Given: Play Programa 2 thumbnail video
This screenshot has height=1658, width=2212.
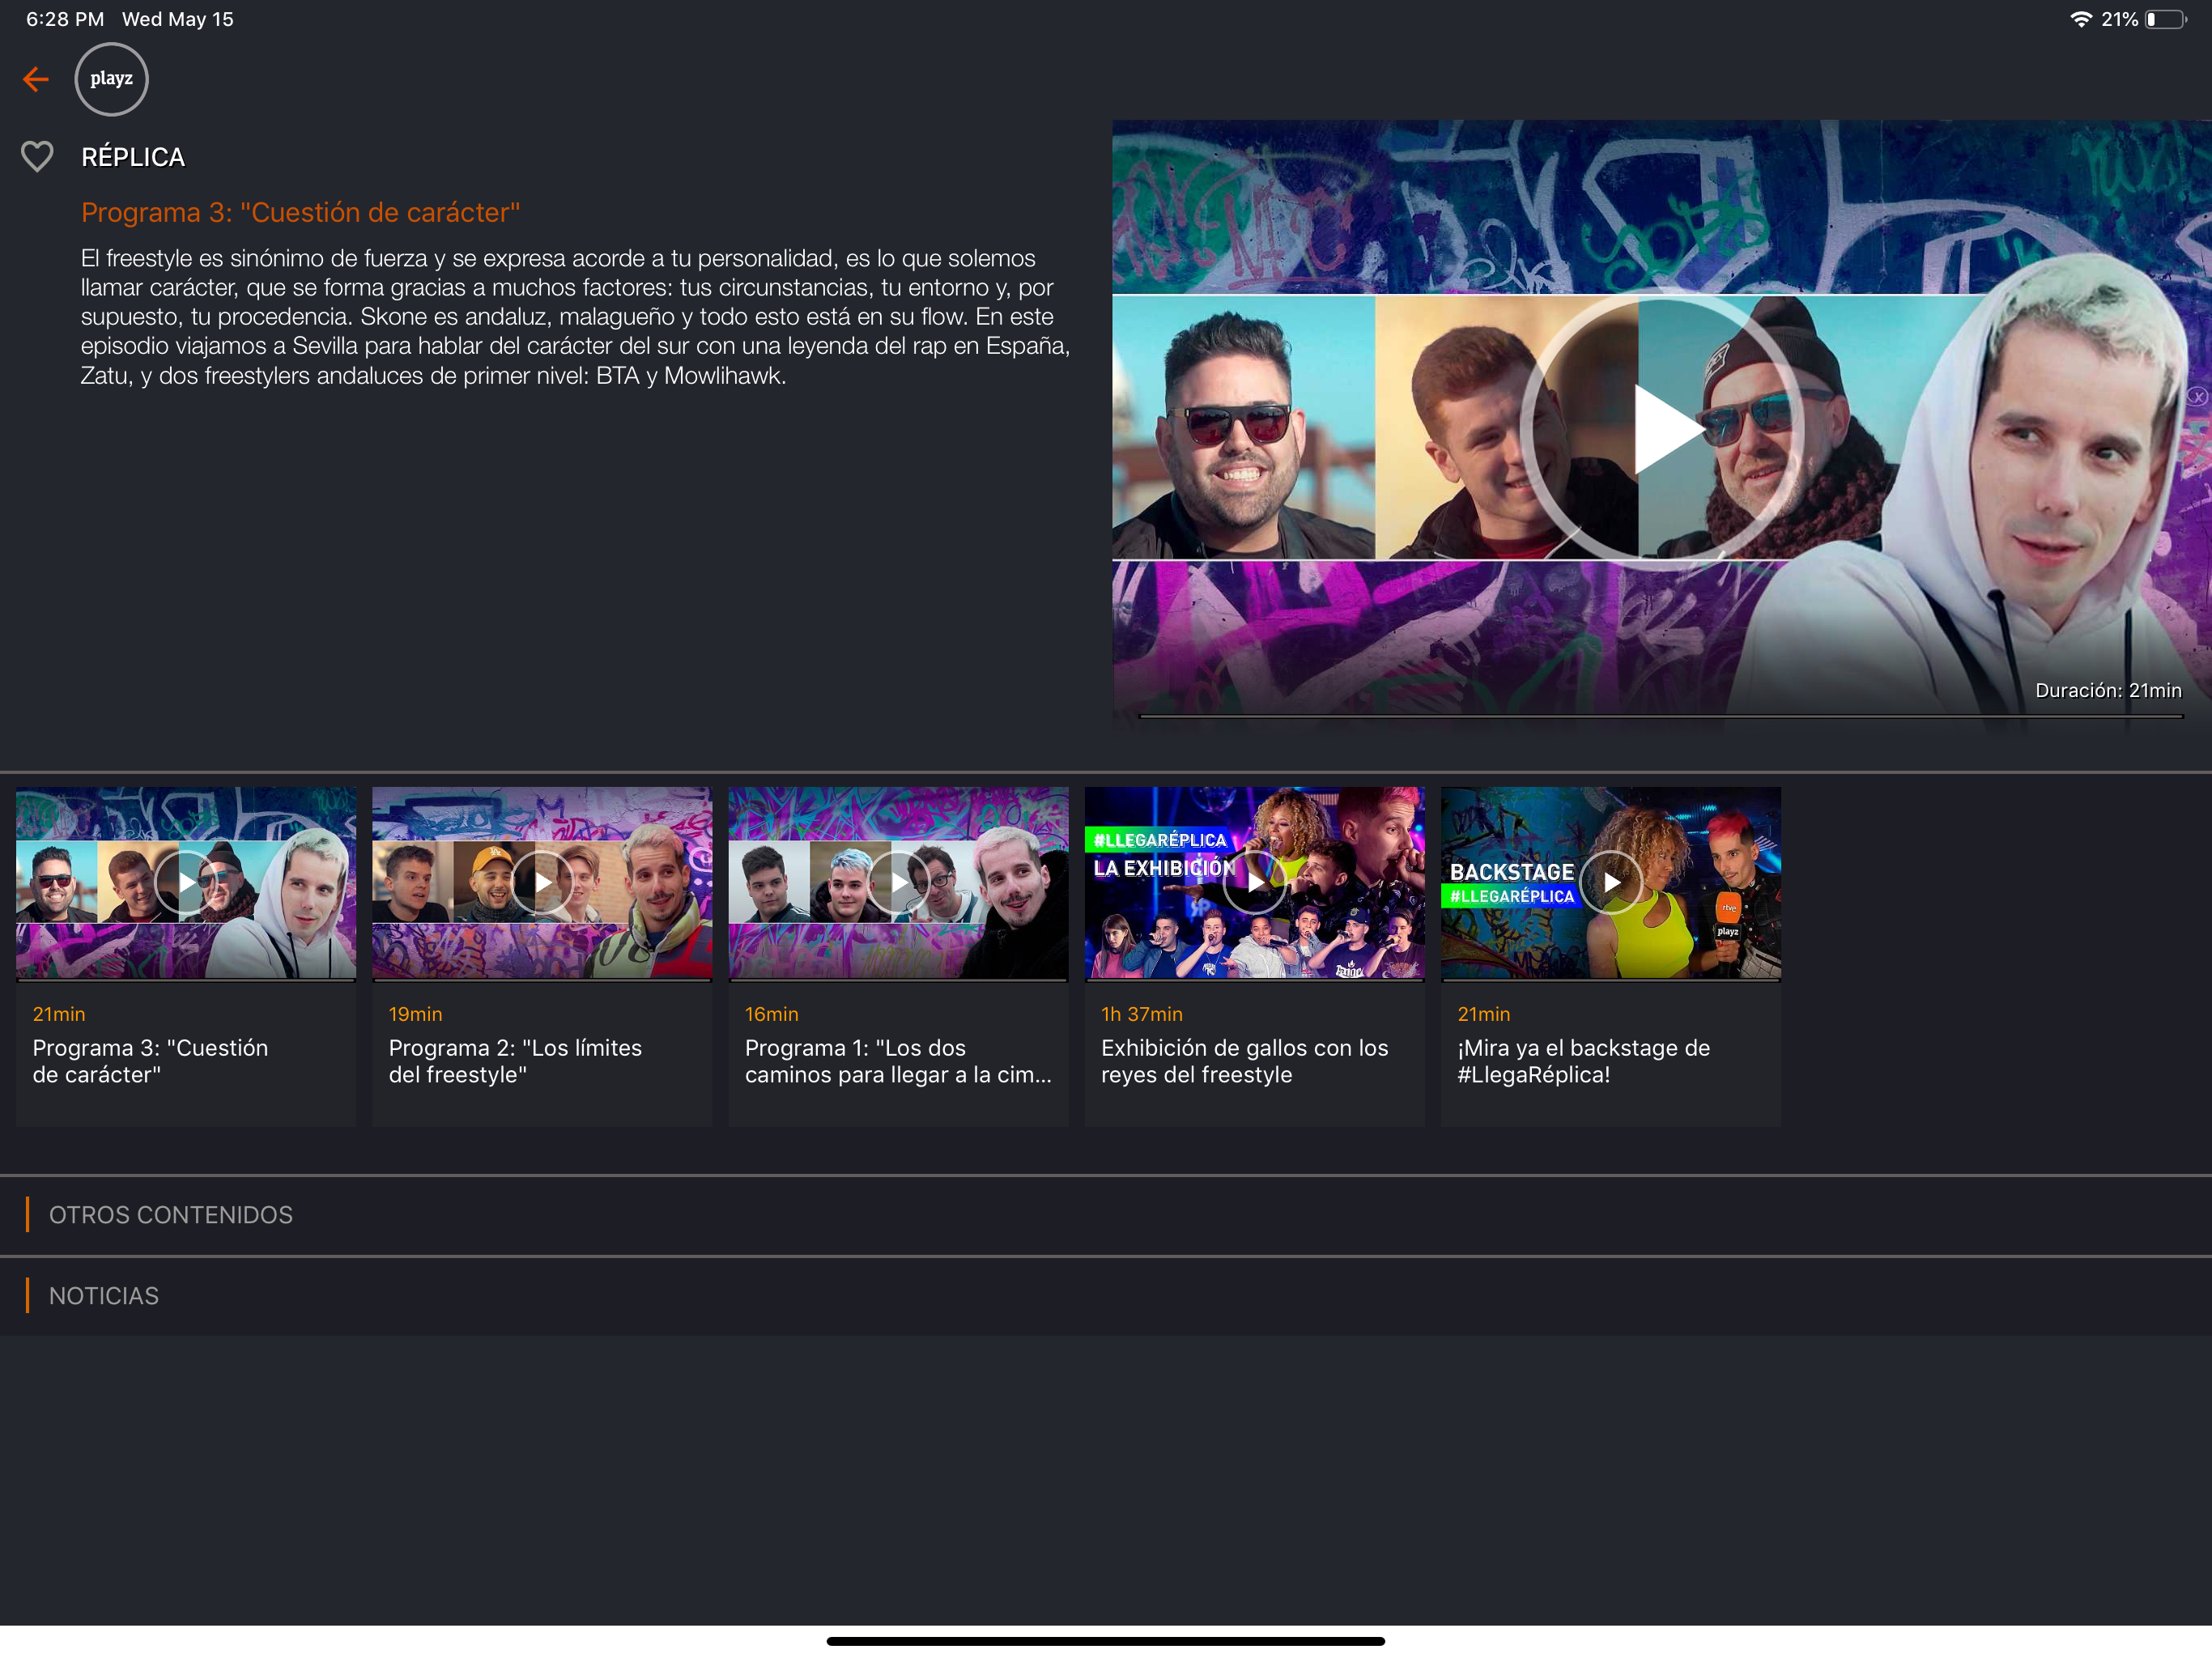Looking at the screenshot, I should pos(541,882).
